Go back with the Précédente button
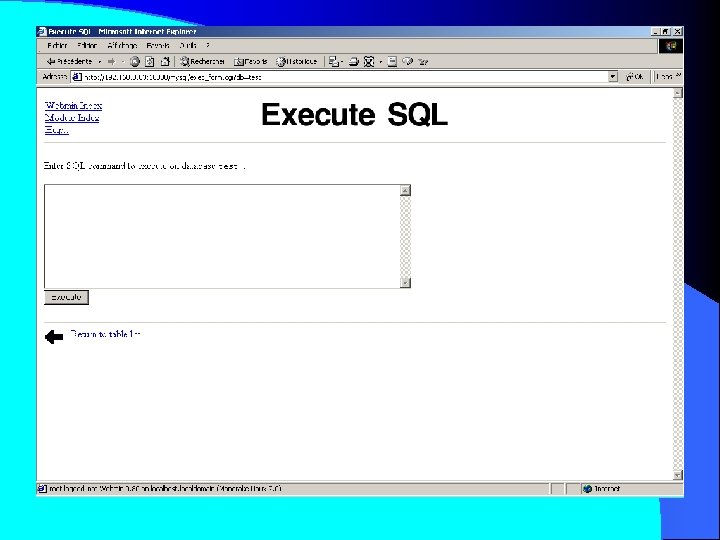The image size is (720, 540). click(x=69, y=61)
